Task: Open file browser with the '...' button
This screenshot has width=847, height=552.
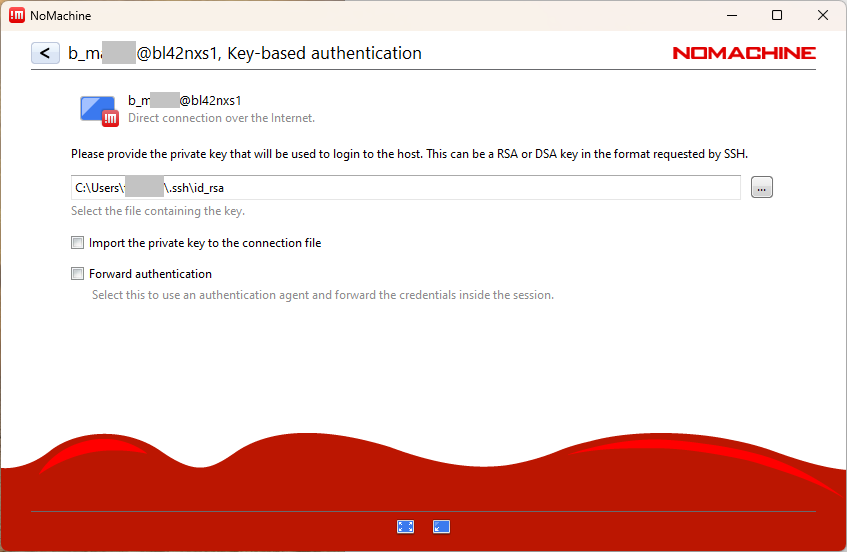Action: 761,187
